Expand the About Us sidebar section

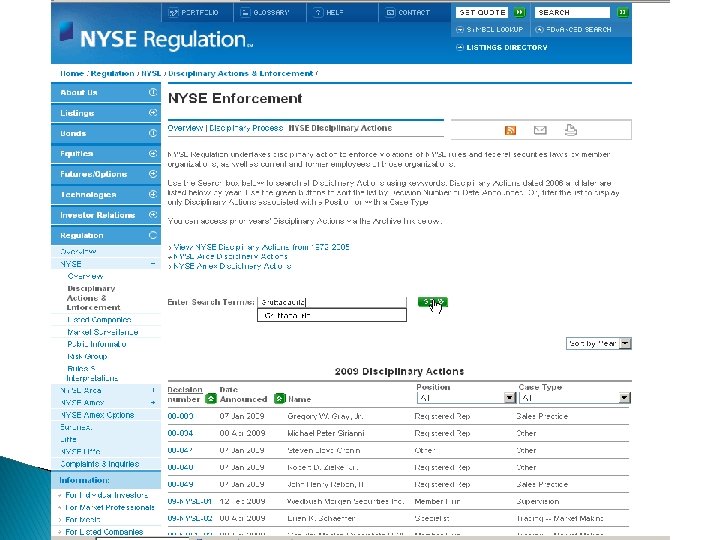(x=106, y=92)
